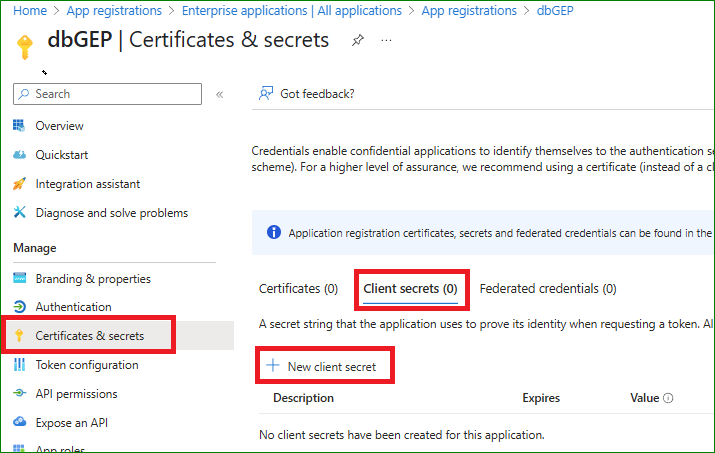Click the pin icon beside page title
Image resolution: width=715 pixels, height=453 pixels.
click(x=358, y=41)
